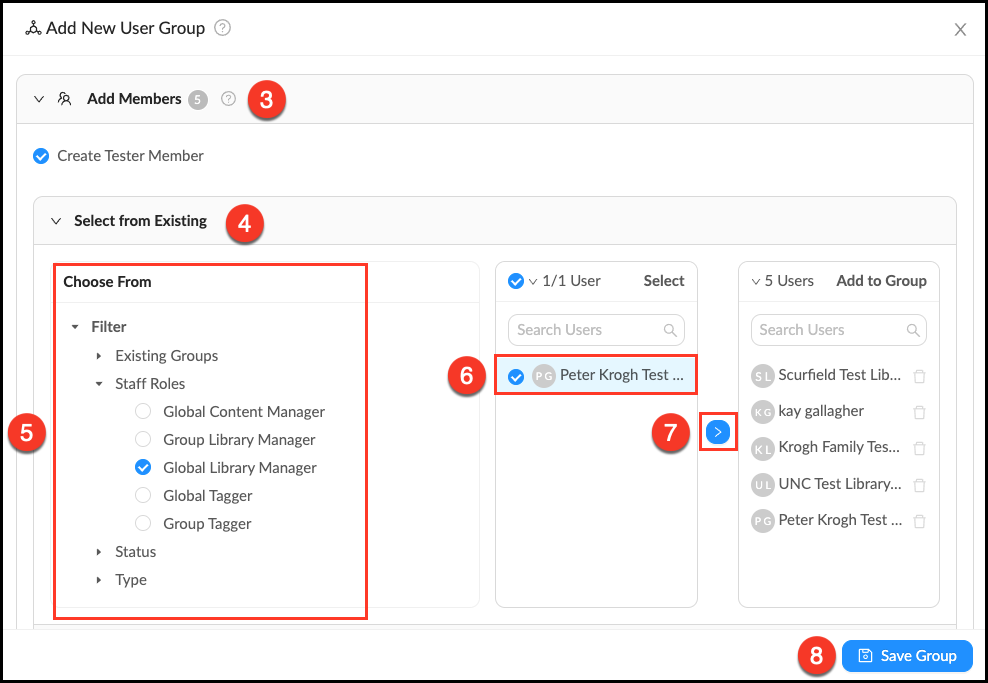Expand the Status filter category
Screen dimensions: 988x683
pyautogui.click(x=99, y=551)
